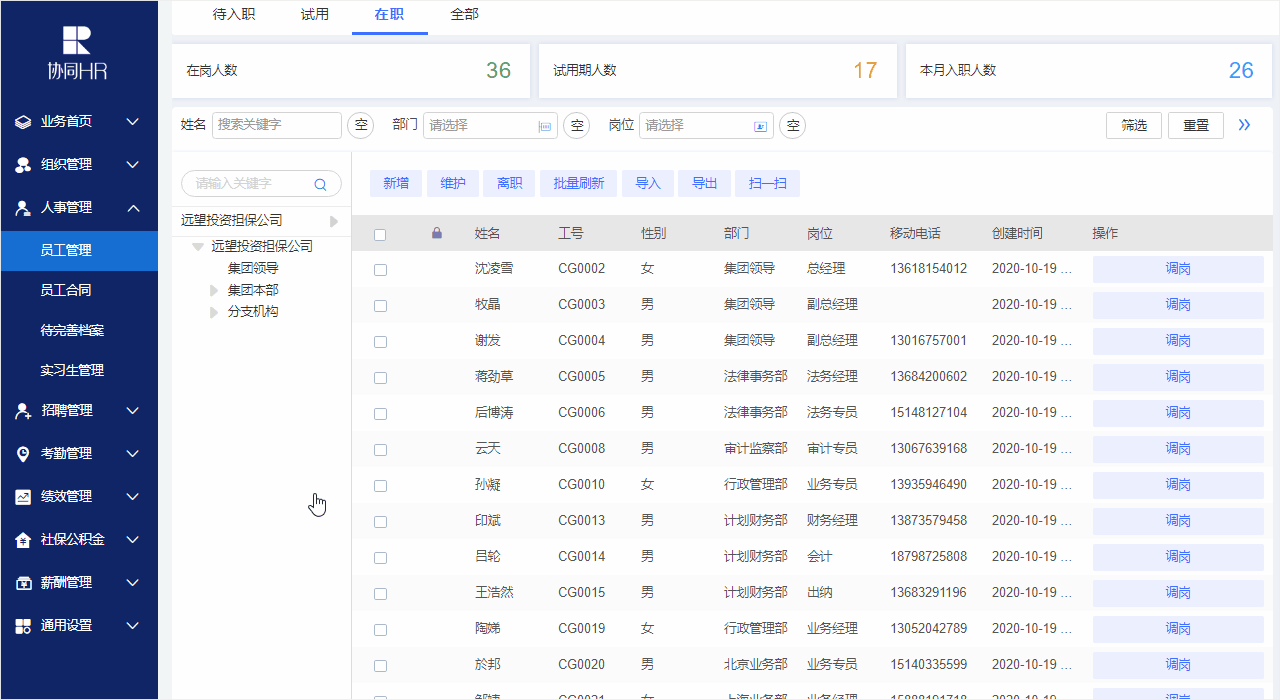Click the 导出 button
Image resolution: width=1280 pixels, height=700 pixels.
(704, 183)
